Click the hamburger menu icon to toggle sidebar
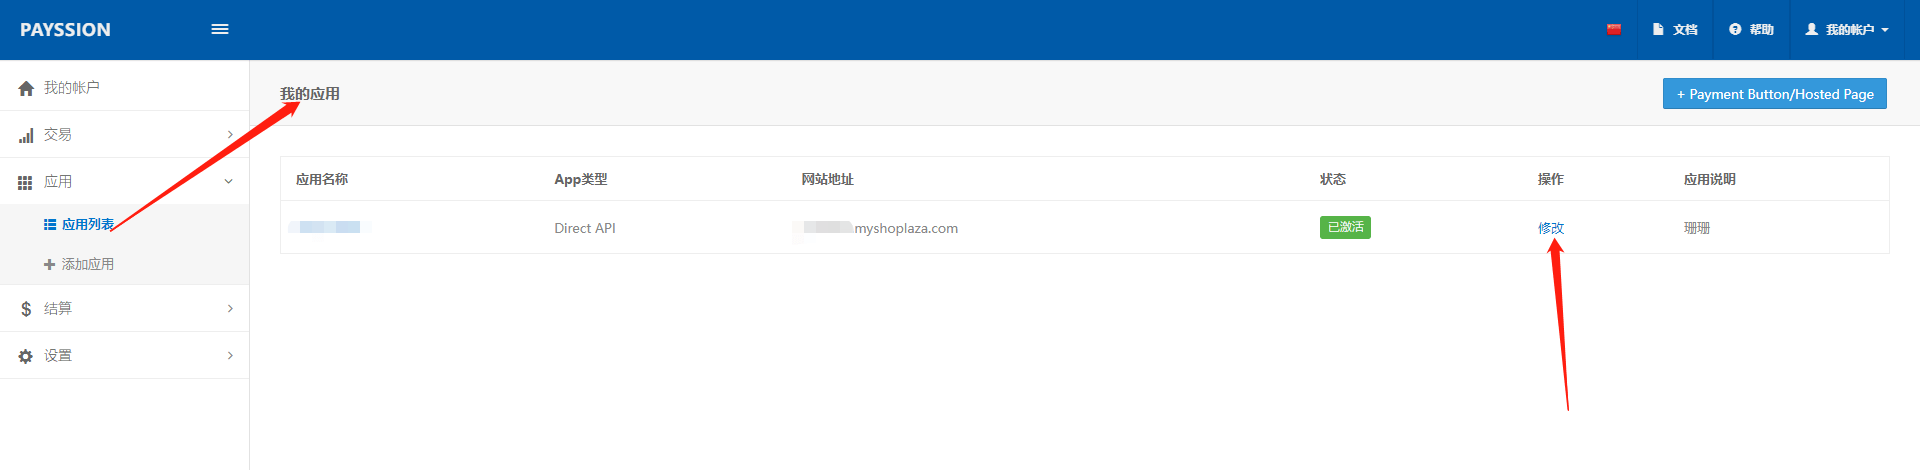Viewport: 1920px width, 470px height. pyautogui.click(x=220, y=29)
